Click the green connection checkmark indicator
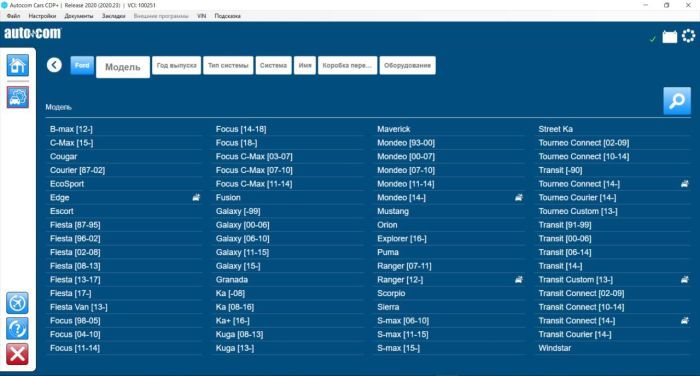This screenshot has height=376, width=700. (x=653, y=39)
